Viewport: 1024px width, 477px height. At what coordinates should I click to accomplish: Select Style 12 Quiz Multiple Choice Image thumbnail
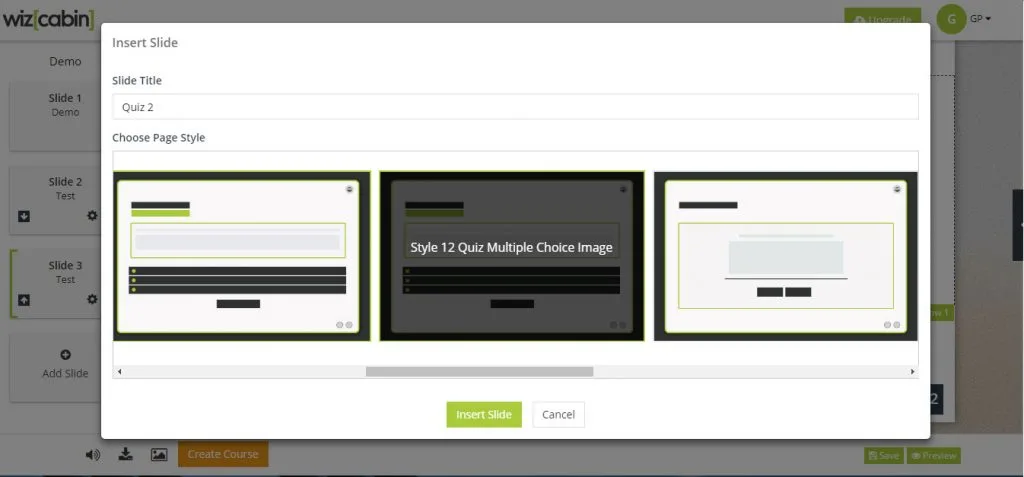pos(511,256)
